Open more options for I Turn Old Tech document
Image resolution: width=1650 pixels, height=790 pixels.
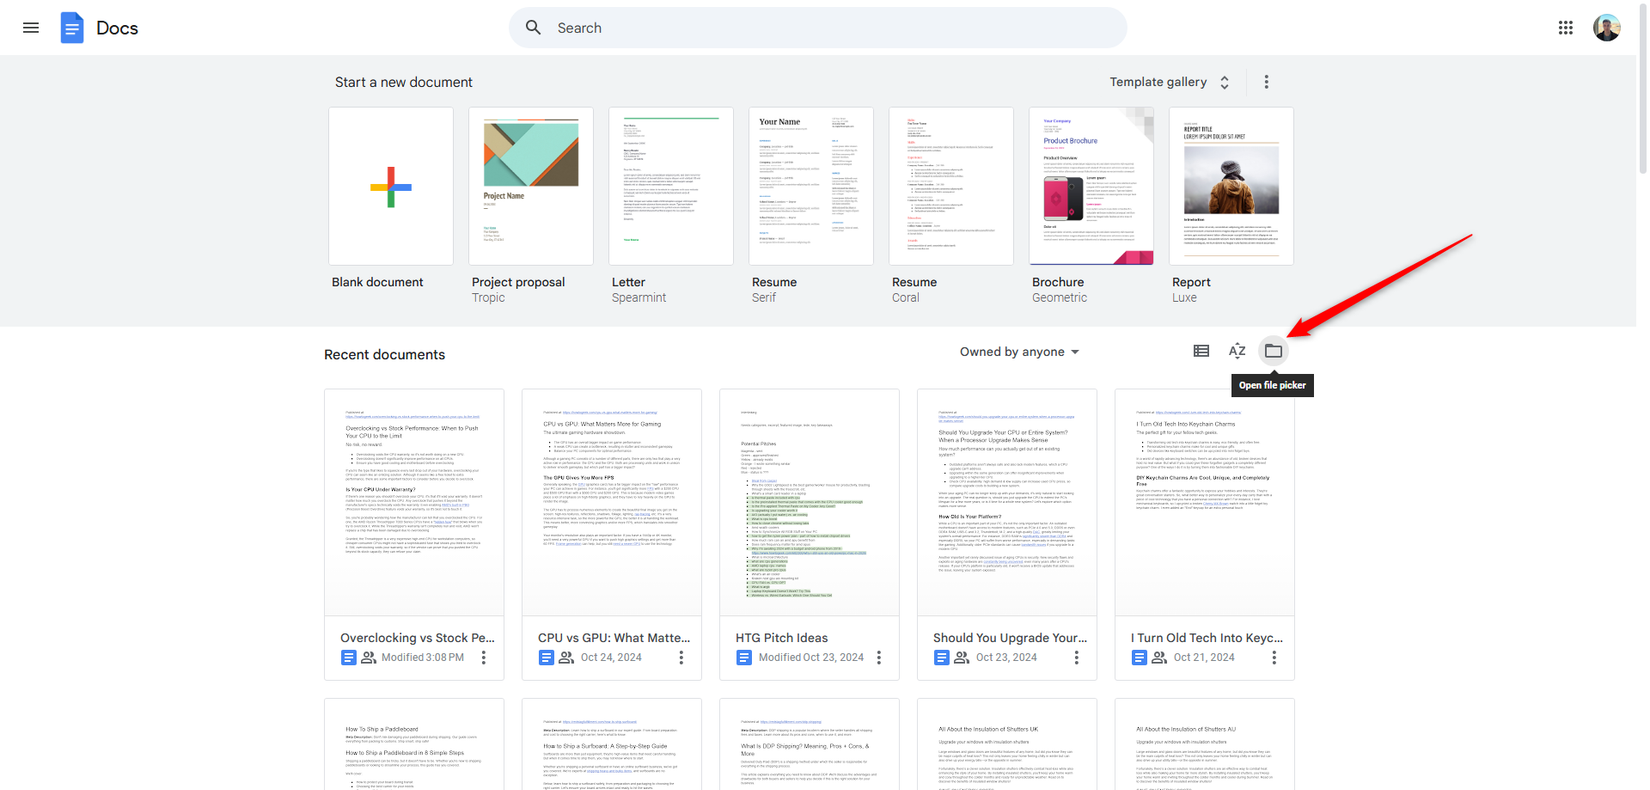(1274, 658)
